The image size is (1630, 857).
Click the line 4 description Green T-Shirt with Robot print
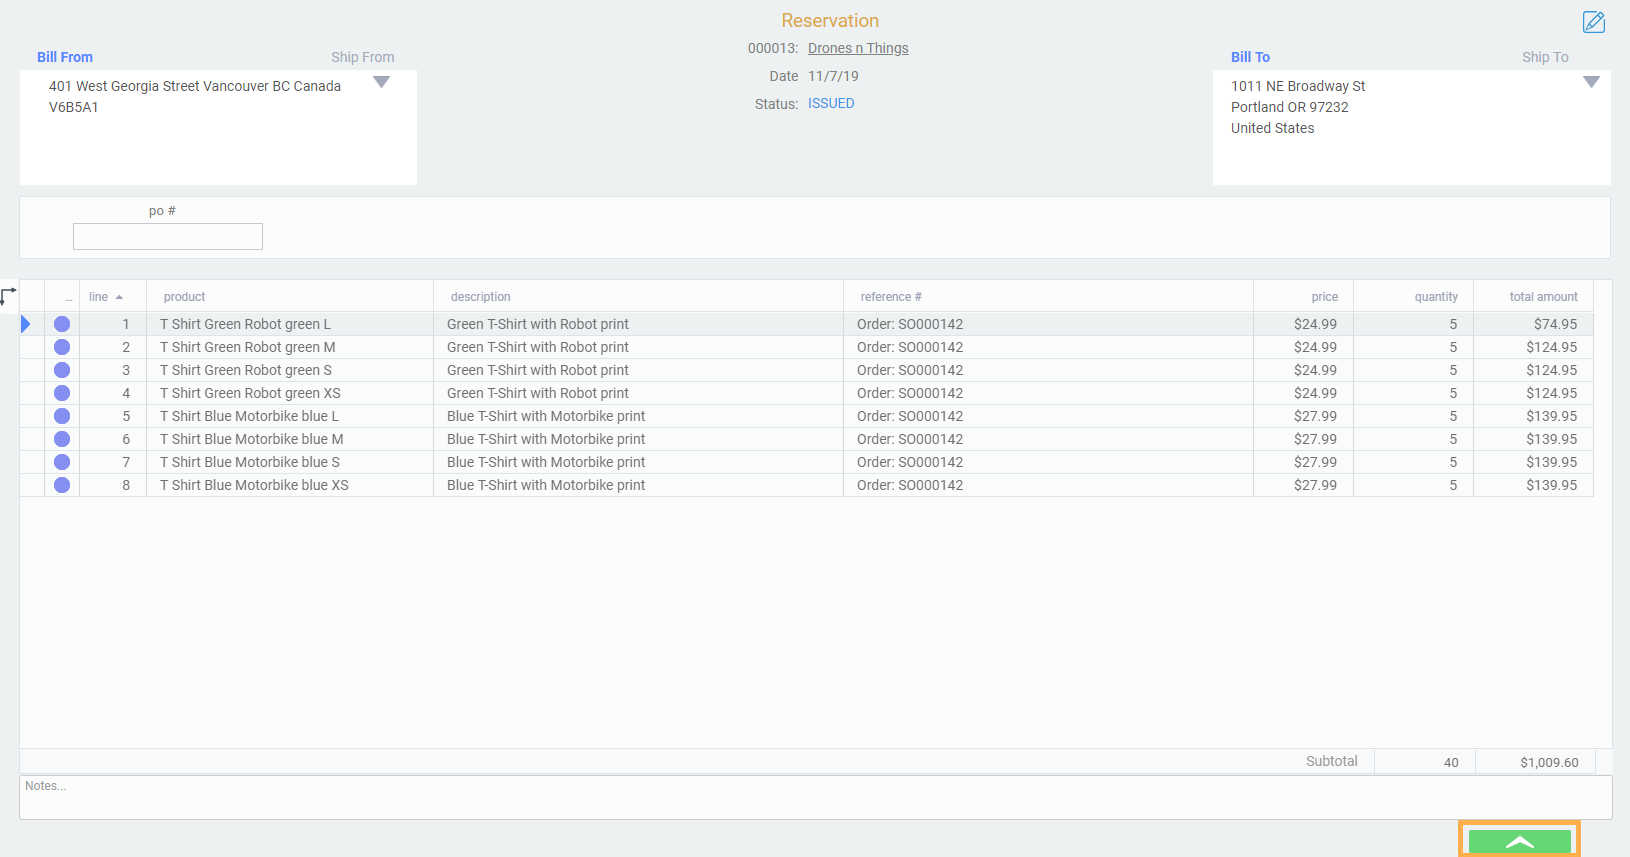[x=538, y=393]
